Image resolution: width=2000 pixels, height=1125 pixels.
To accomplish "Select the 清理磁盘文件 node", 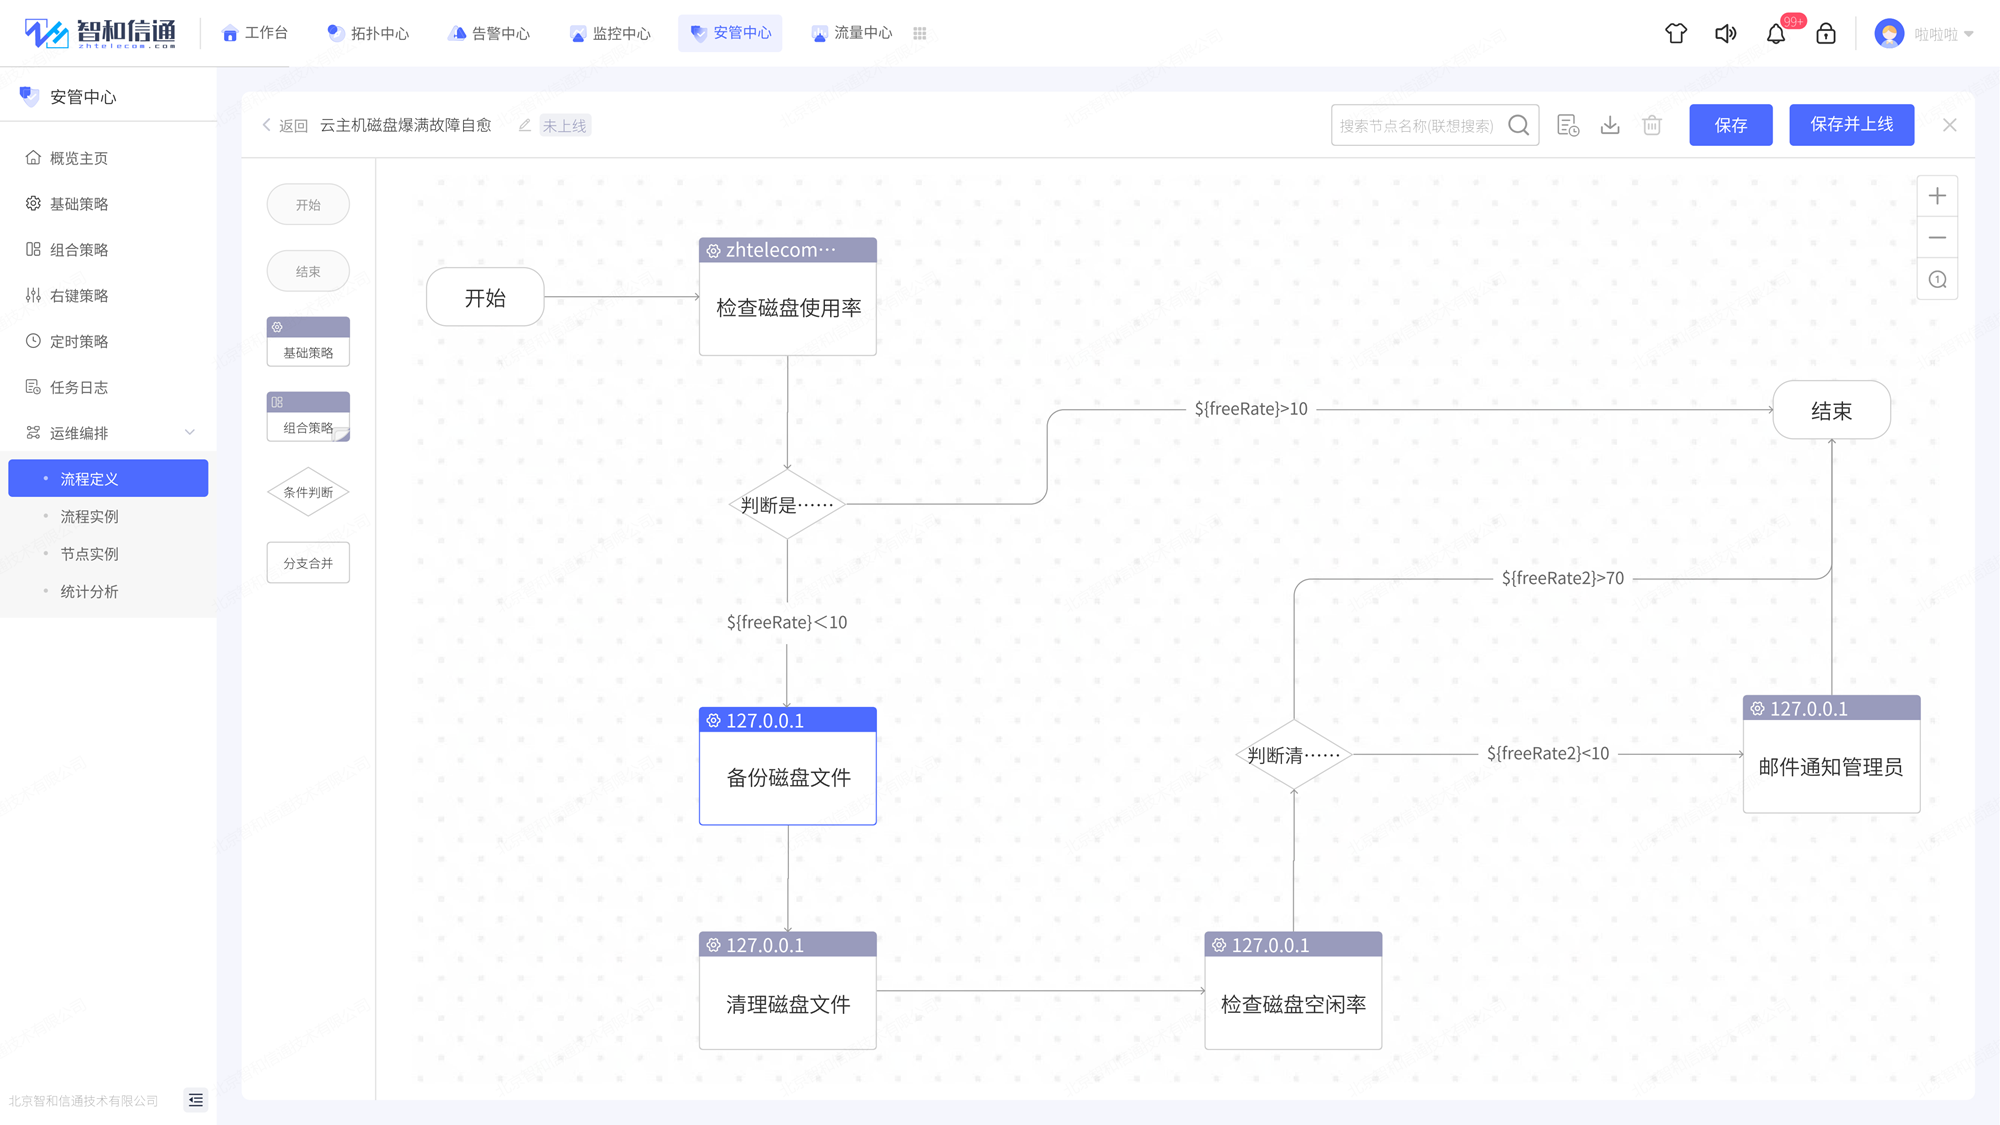I will 788,991.
